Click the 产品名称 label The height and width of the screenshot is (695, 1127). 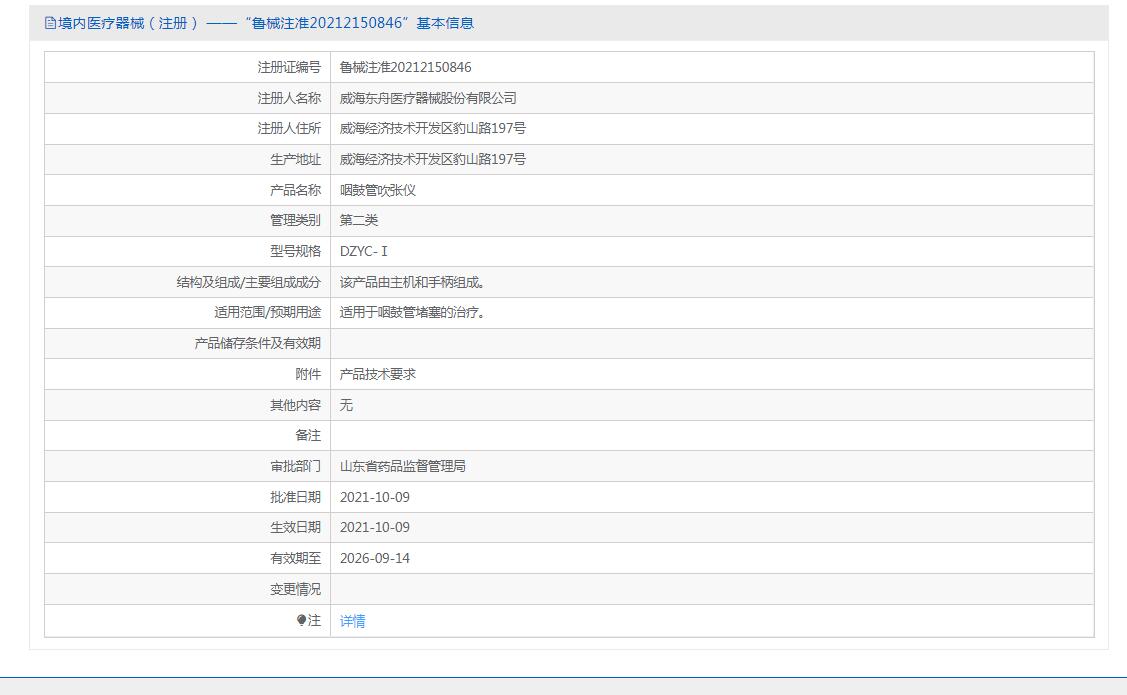pos(295,190)
